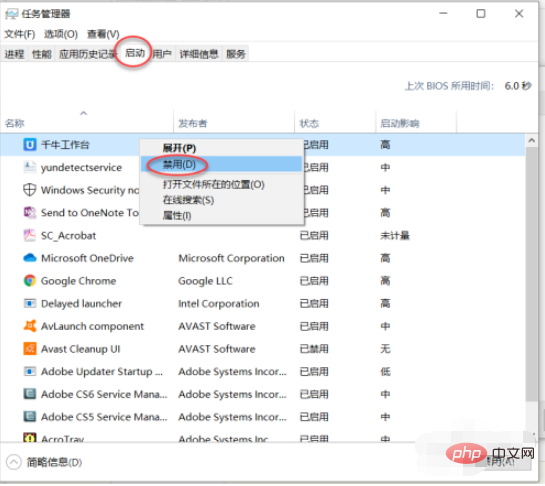Select the Avast Cleanup UI row name
This screenshot has height=486, width=545.
tap(81, 349)
